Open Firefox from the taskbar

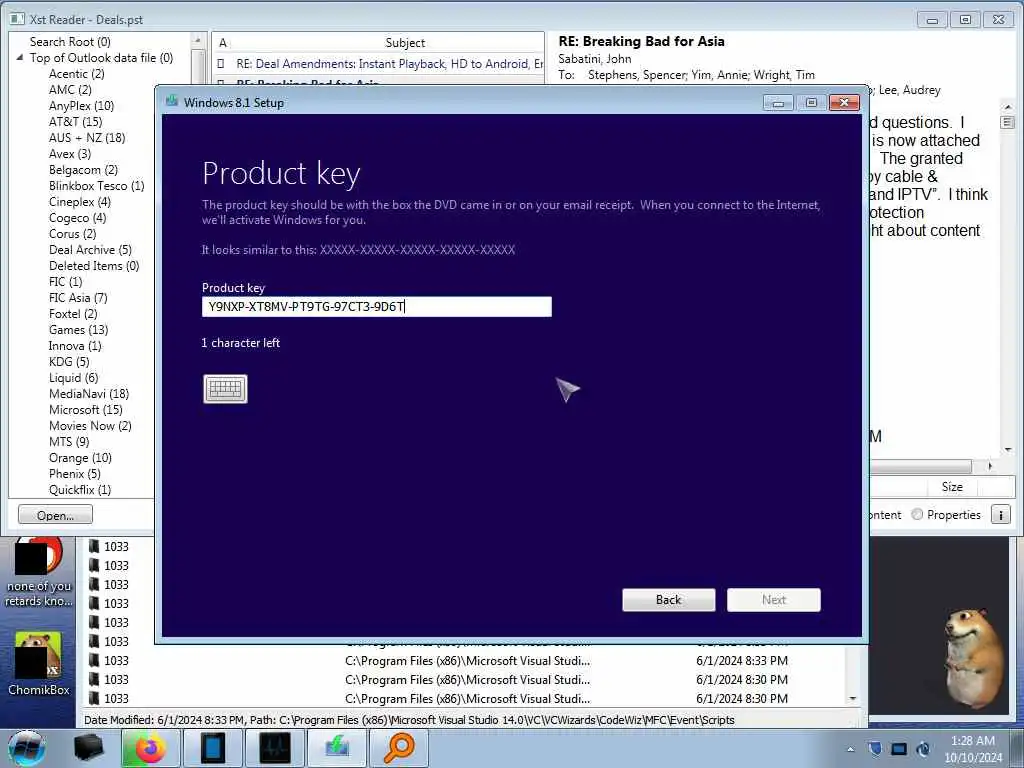click(x=150, y=748)
